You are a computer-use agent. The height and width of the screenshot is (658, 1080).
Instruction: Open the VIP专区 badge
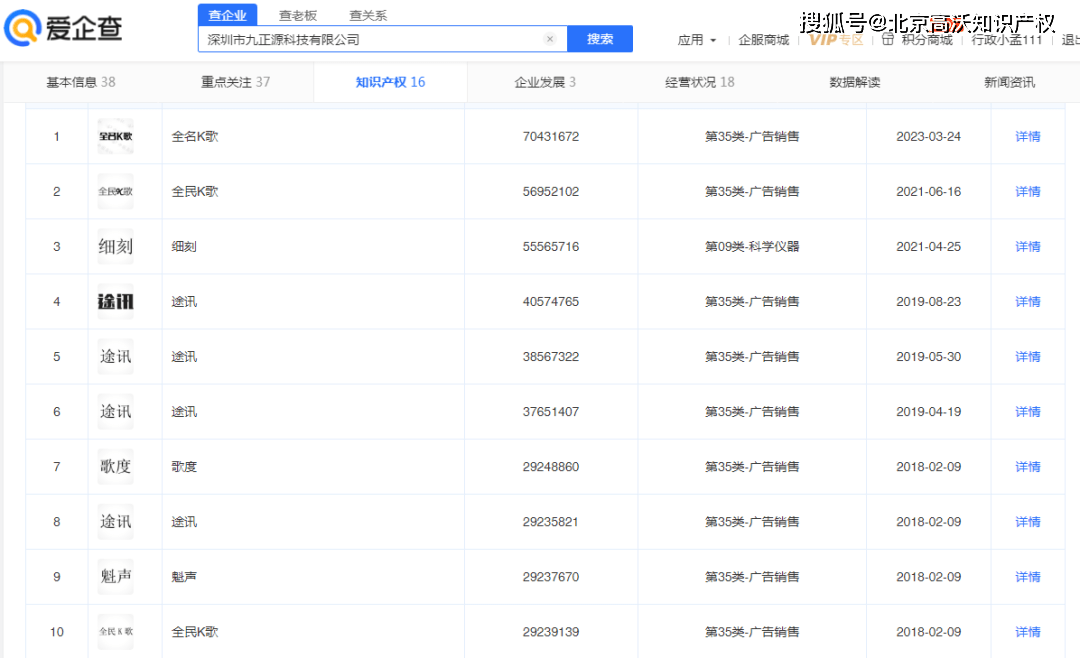(836, 39)
